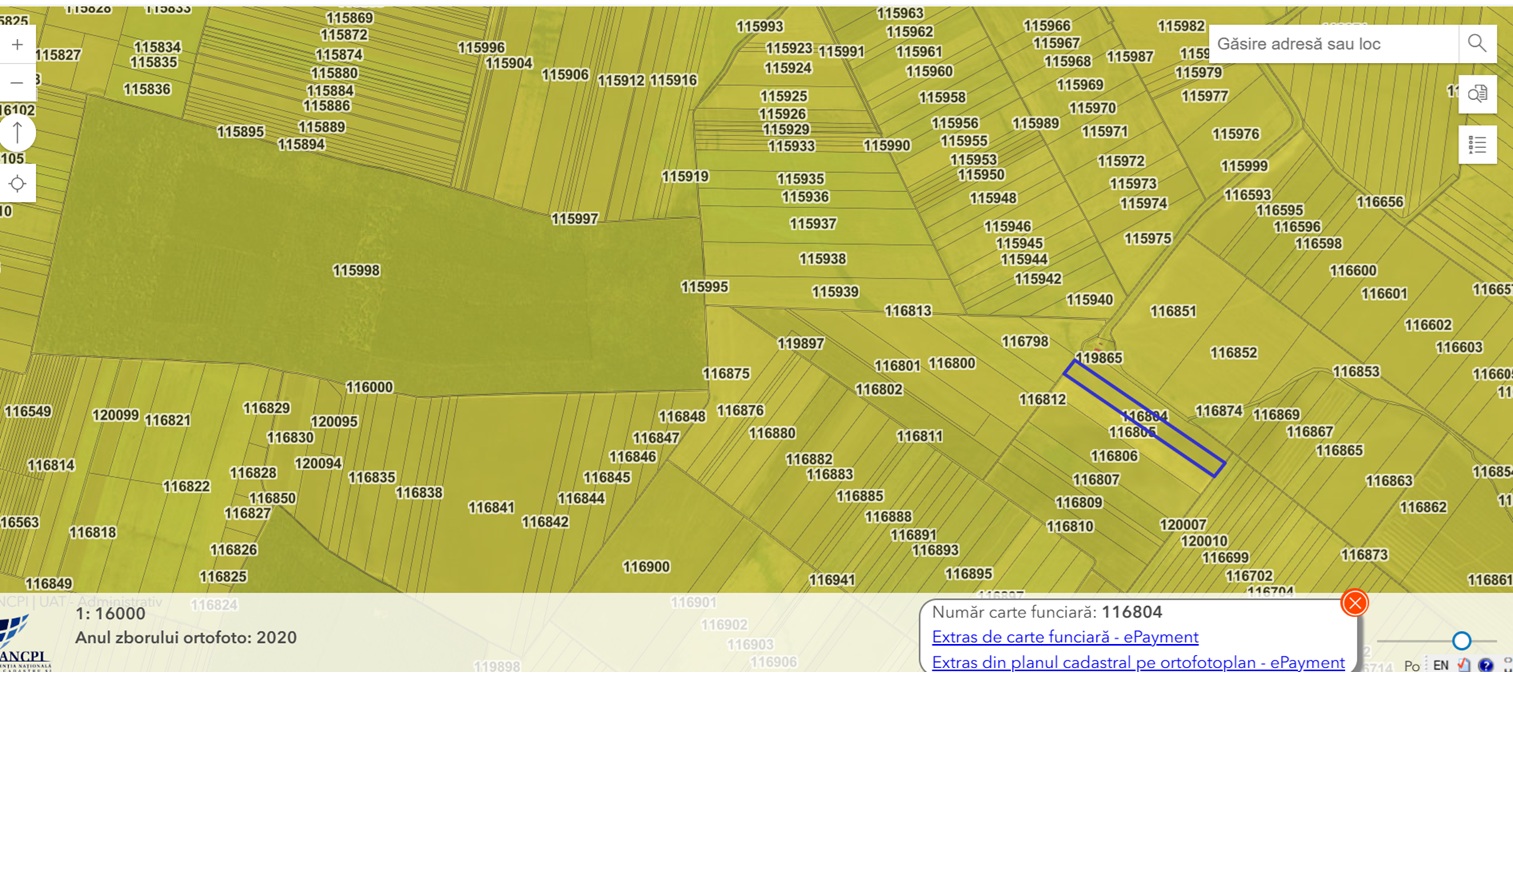
Task: Click the search magnifier icon
Action: click(1477, 44)
